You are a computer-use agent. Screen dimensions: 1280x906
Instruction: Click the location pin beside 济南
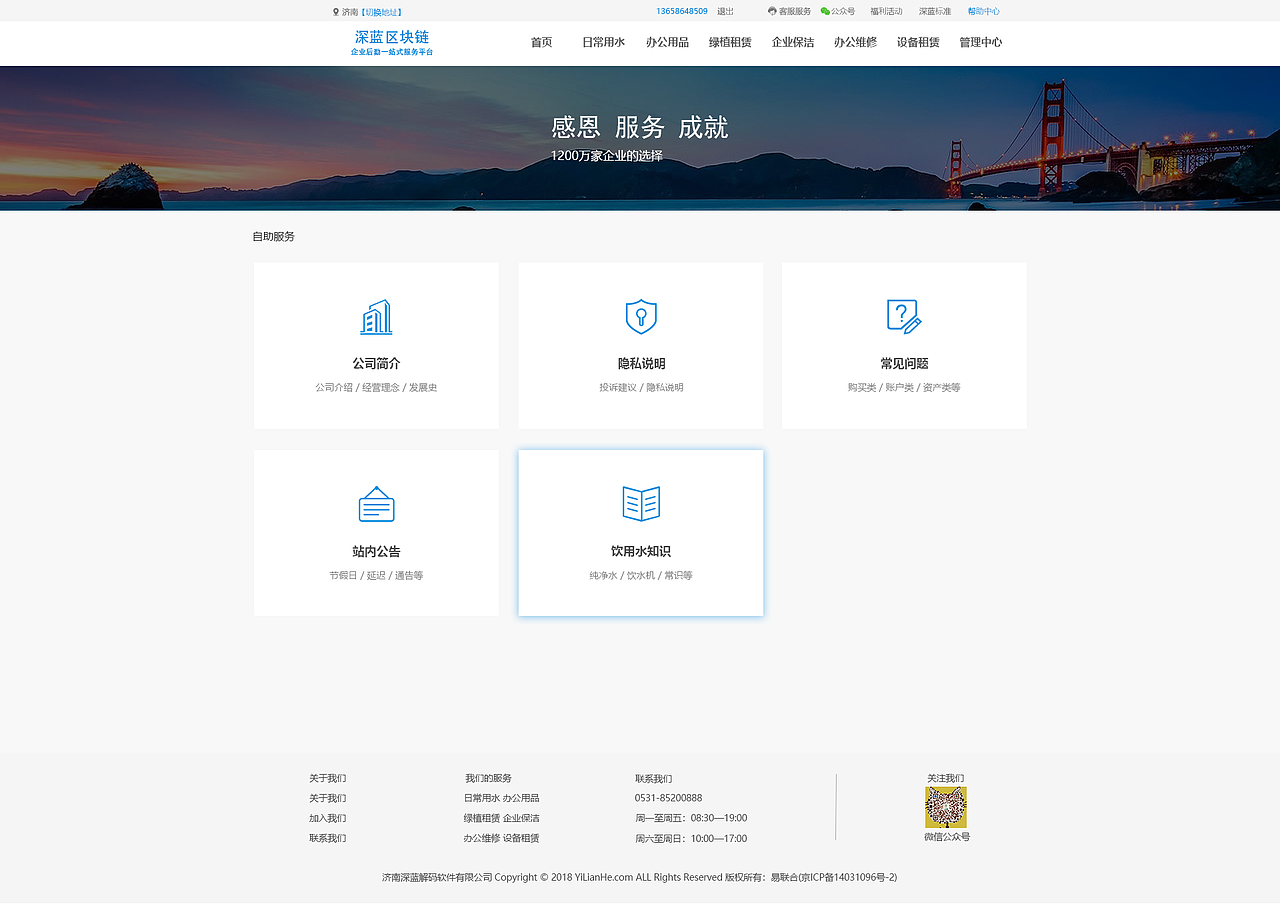tap(335, 11)
